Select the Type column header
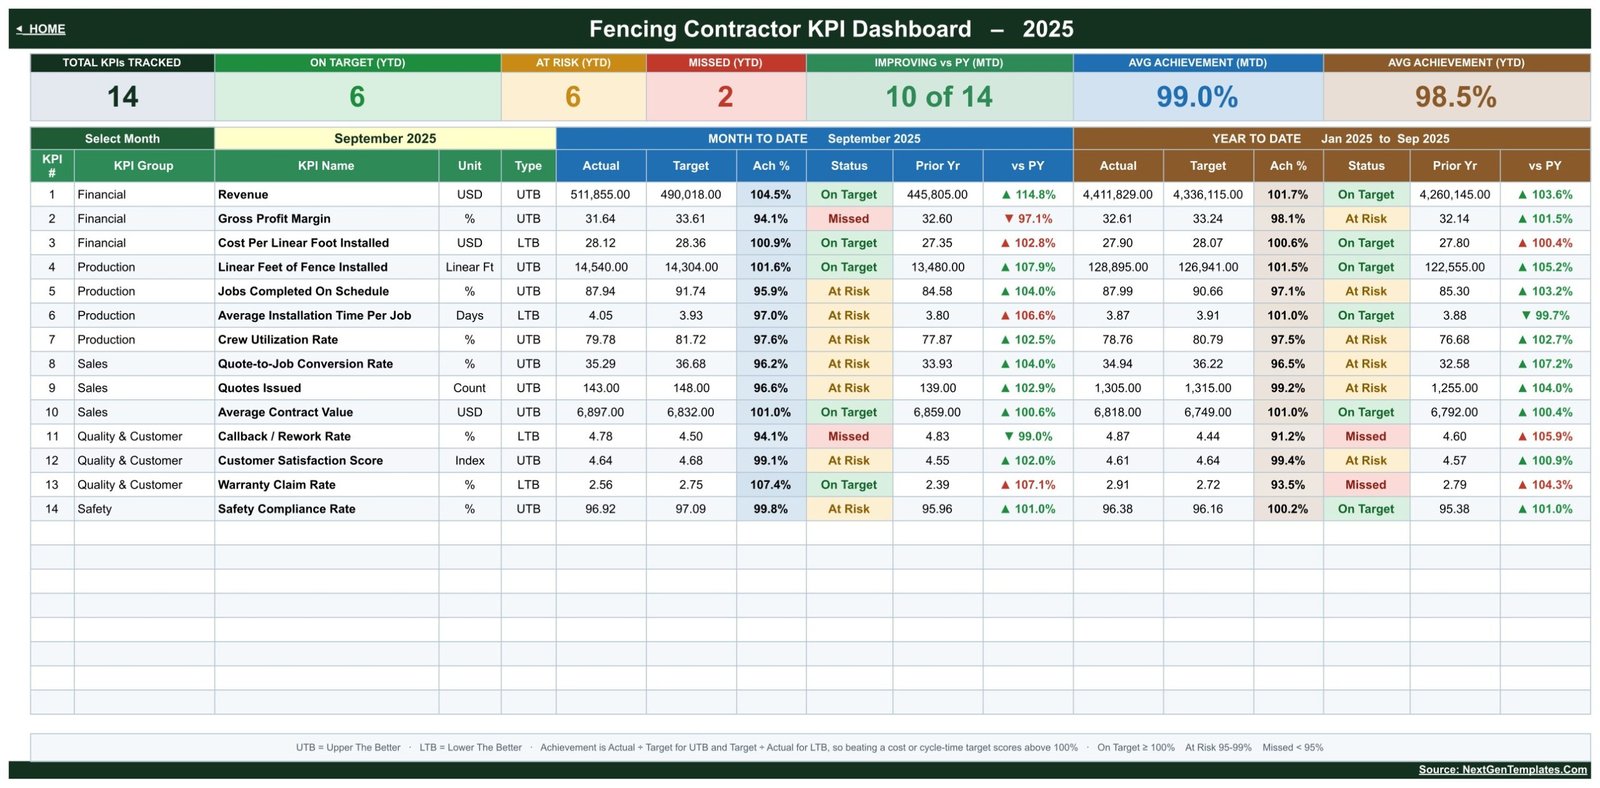Viewport: 1600px width, 788px height. 528,166
